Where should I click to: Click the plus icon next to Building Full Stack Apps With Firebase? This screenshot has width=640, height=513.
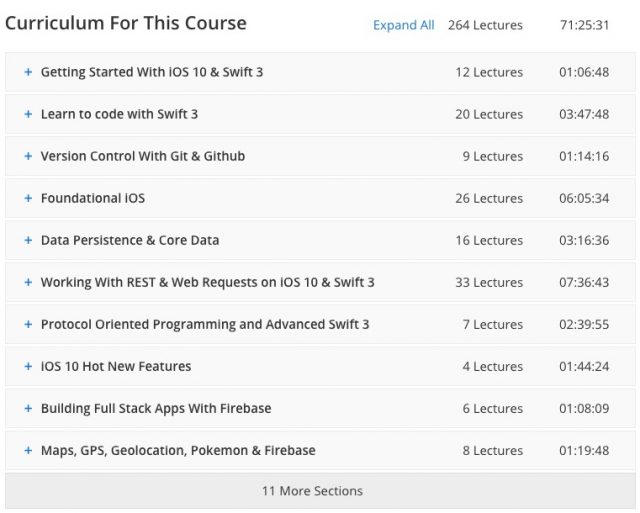(x=28, y=409)
